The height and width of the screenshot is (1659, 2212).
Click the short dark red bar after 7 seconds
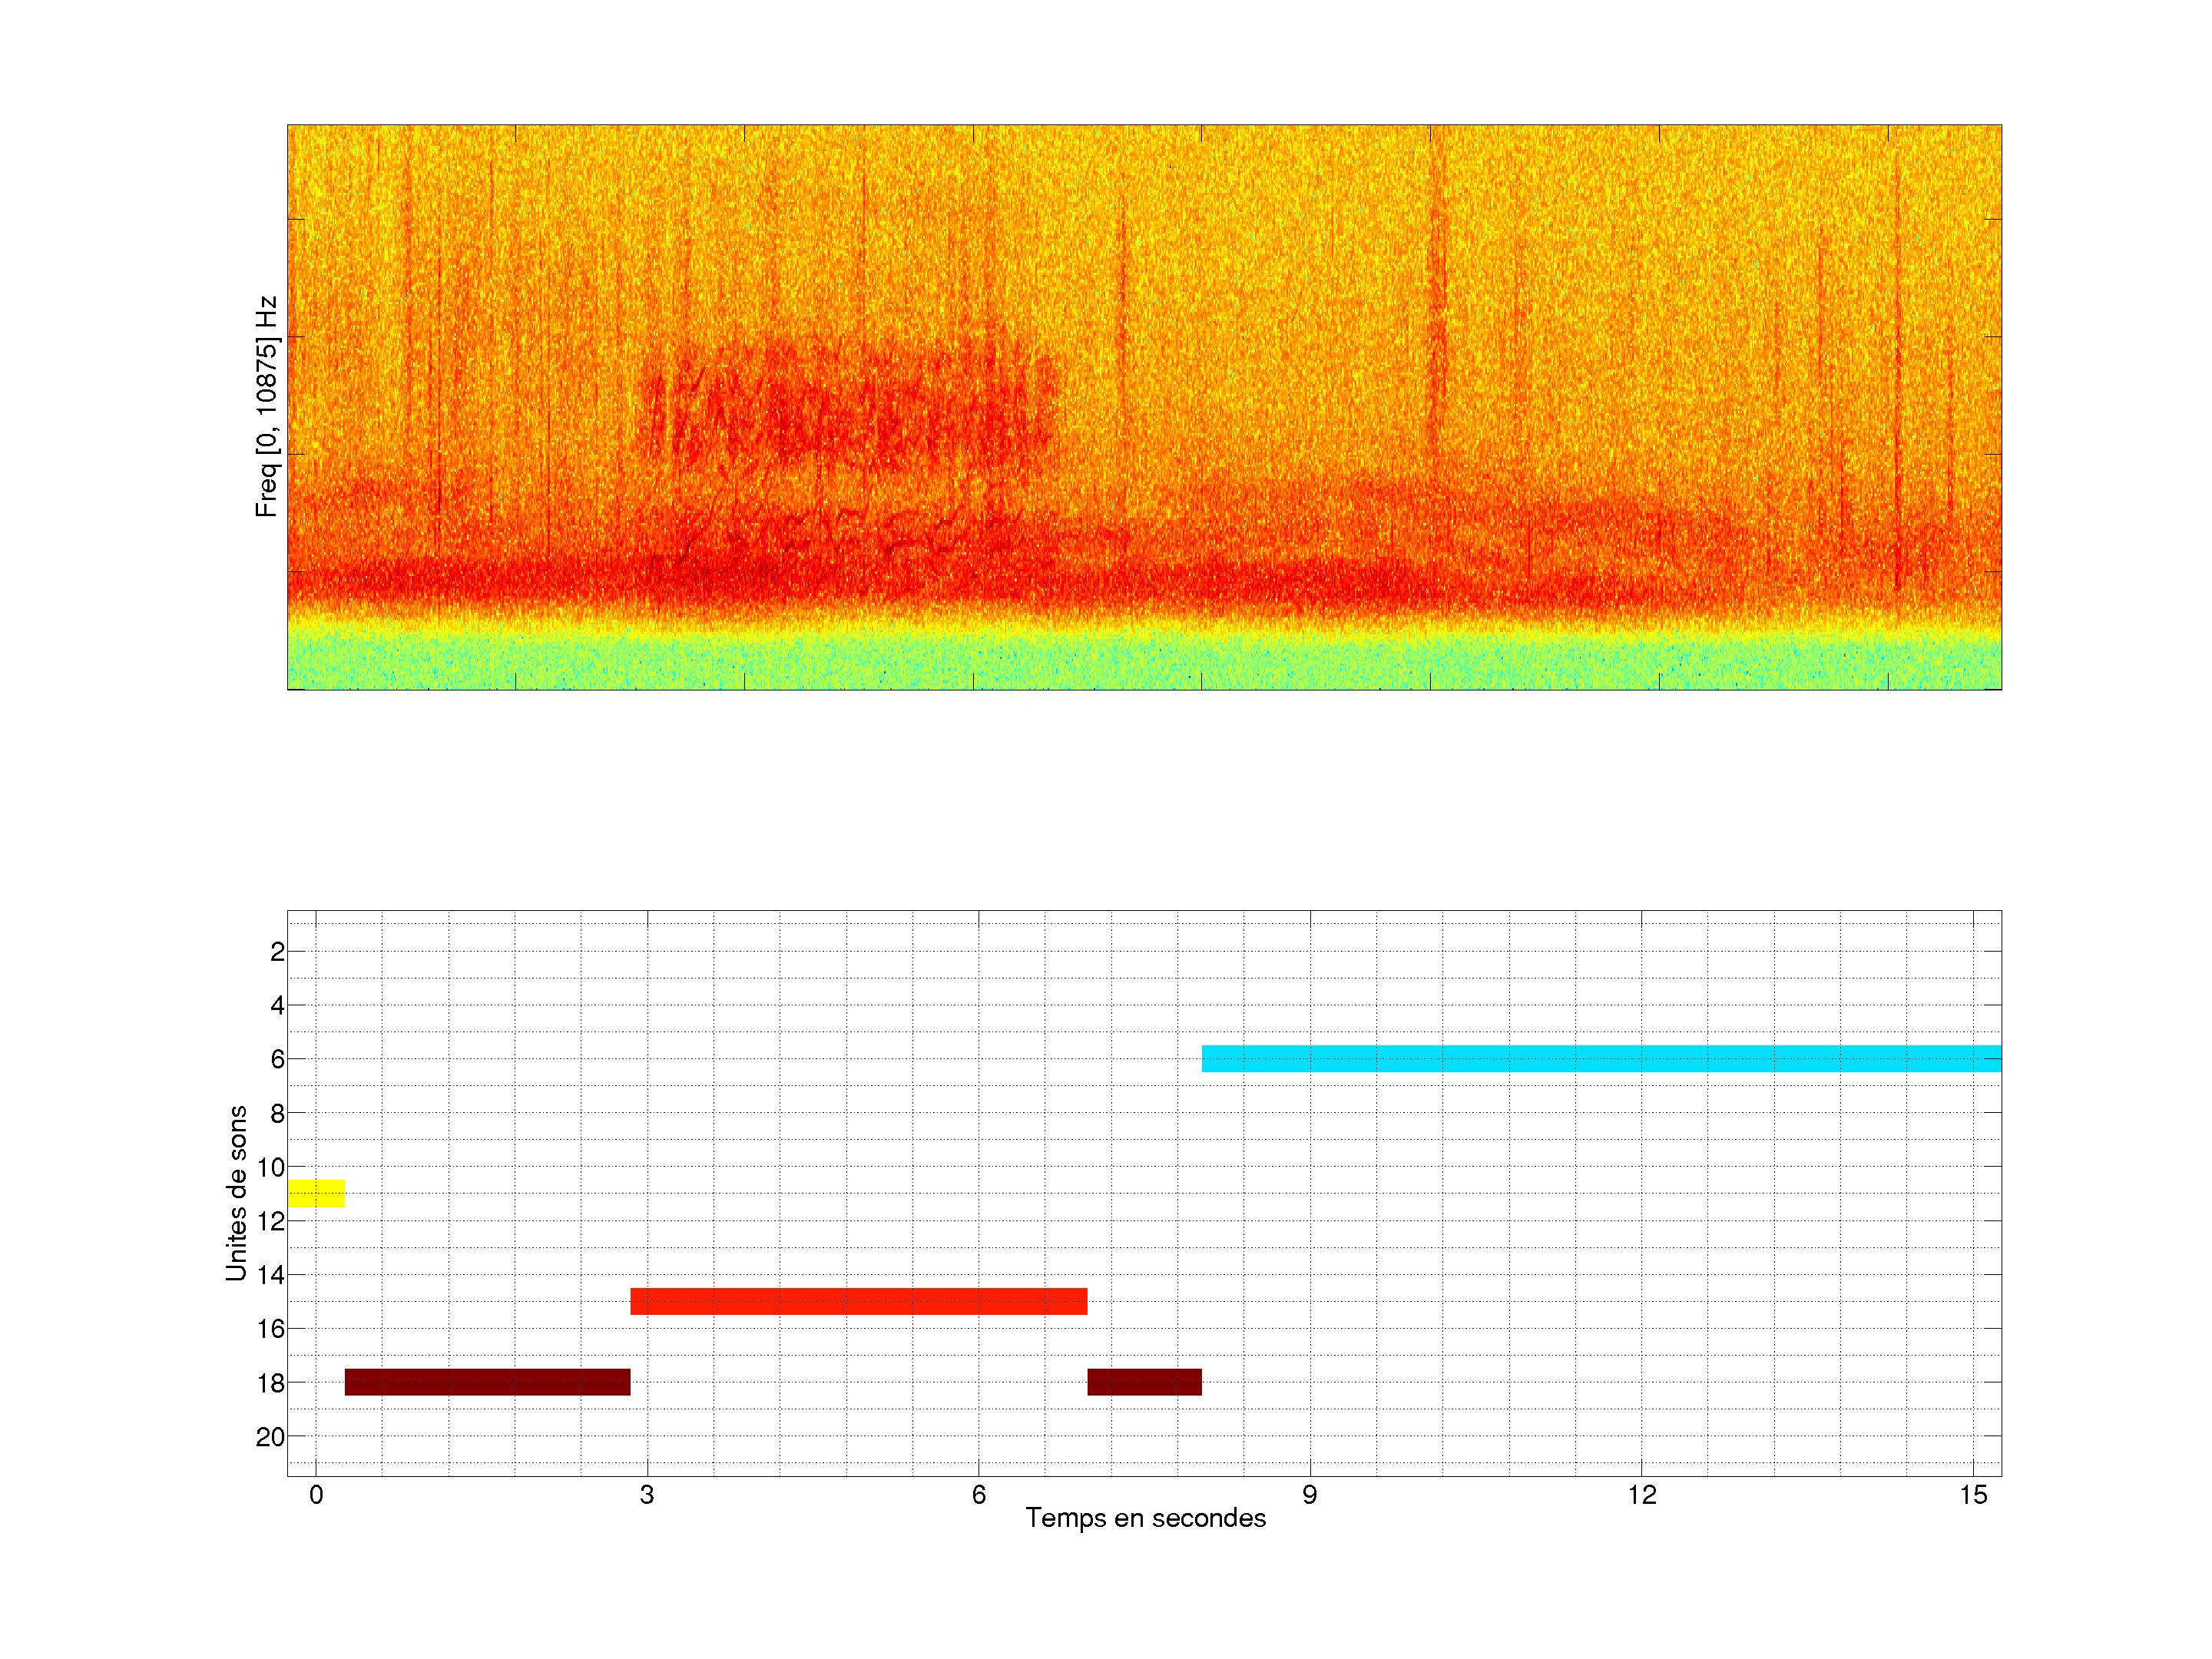[1144, 1382]
